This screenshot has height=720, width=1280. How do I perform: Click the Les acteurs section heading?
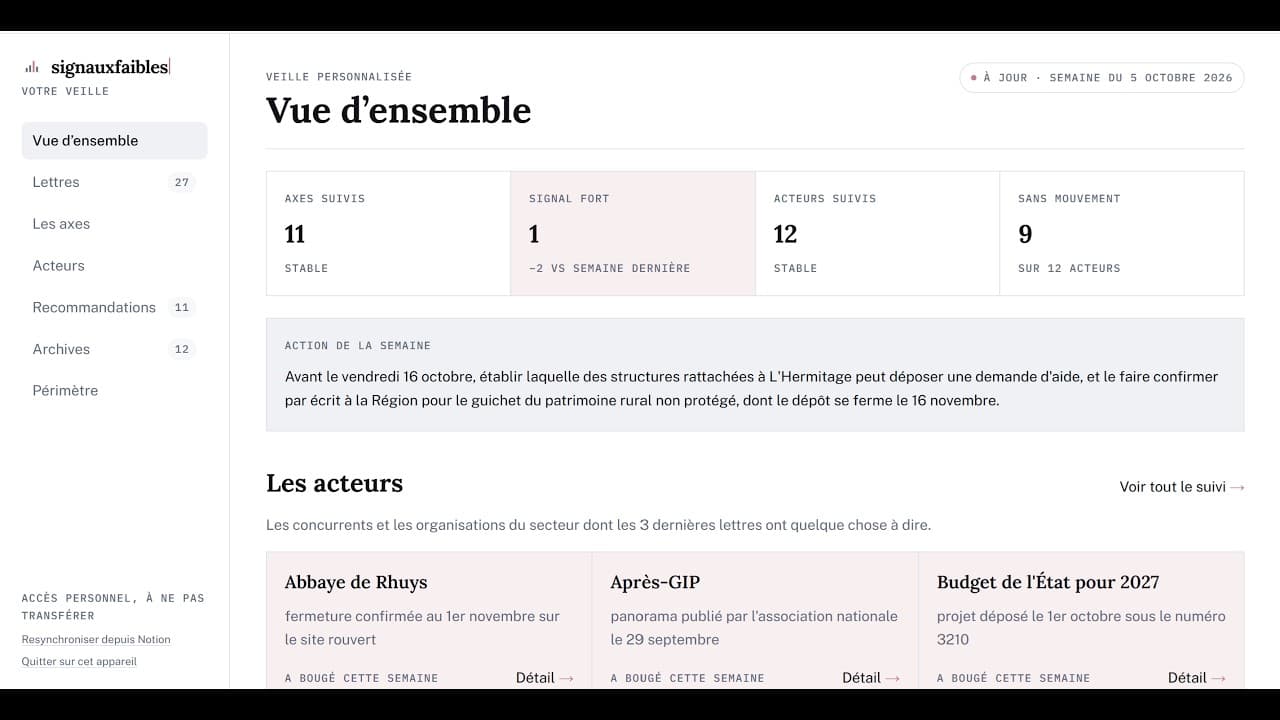334,484
